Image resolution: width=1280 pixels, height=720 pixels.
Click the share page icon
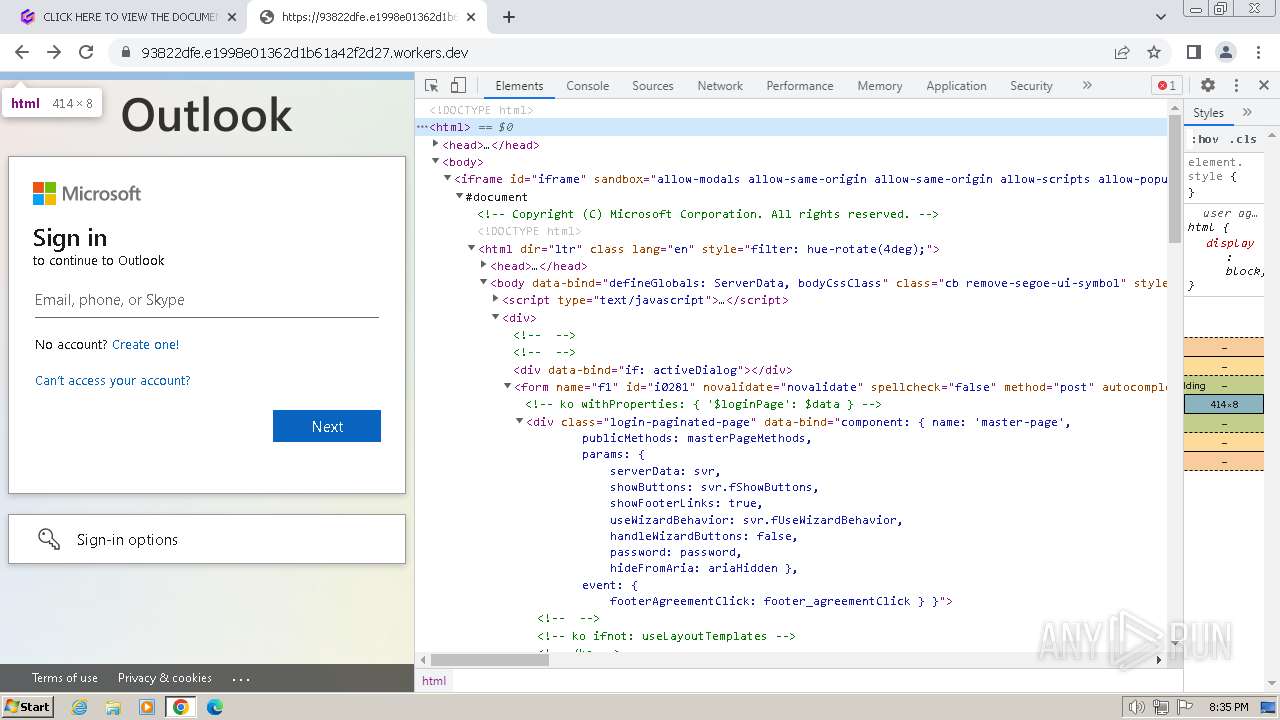[x=1122, y=52]
